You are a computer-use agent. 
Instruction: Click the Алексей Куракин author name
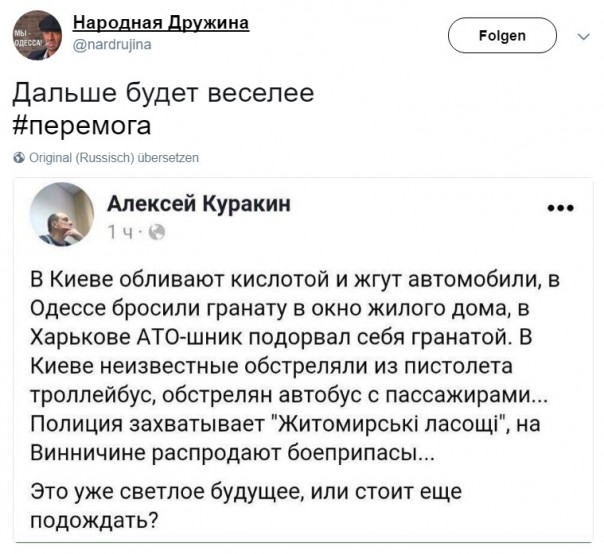coord(199,203)
